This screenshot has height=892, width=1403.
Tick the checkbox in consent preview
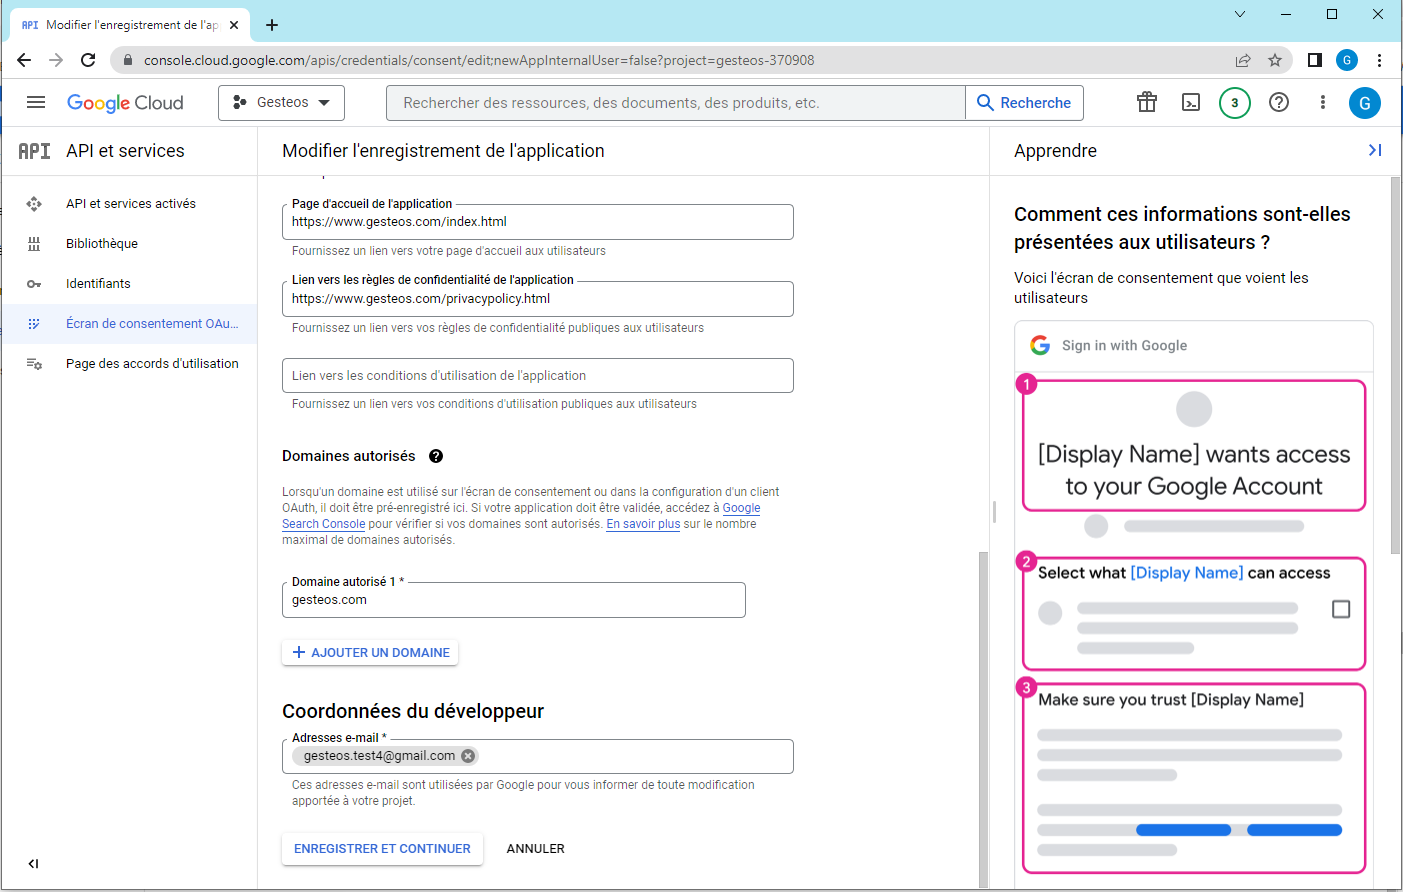coord(1341,609)
